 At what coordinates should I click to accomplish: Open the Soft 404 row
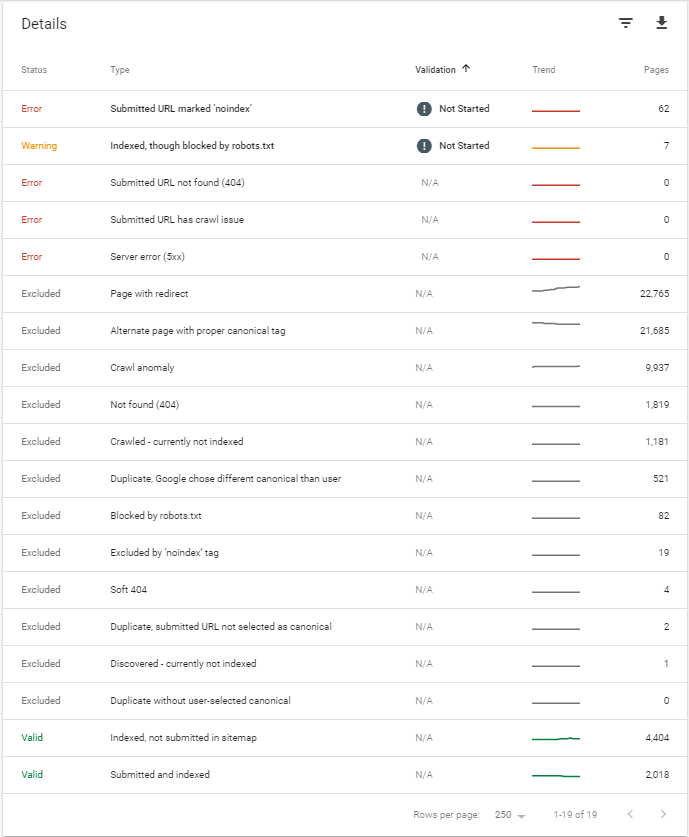click(345, 590)
